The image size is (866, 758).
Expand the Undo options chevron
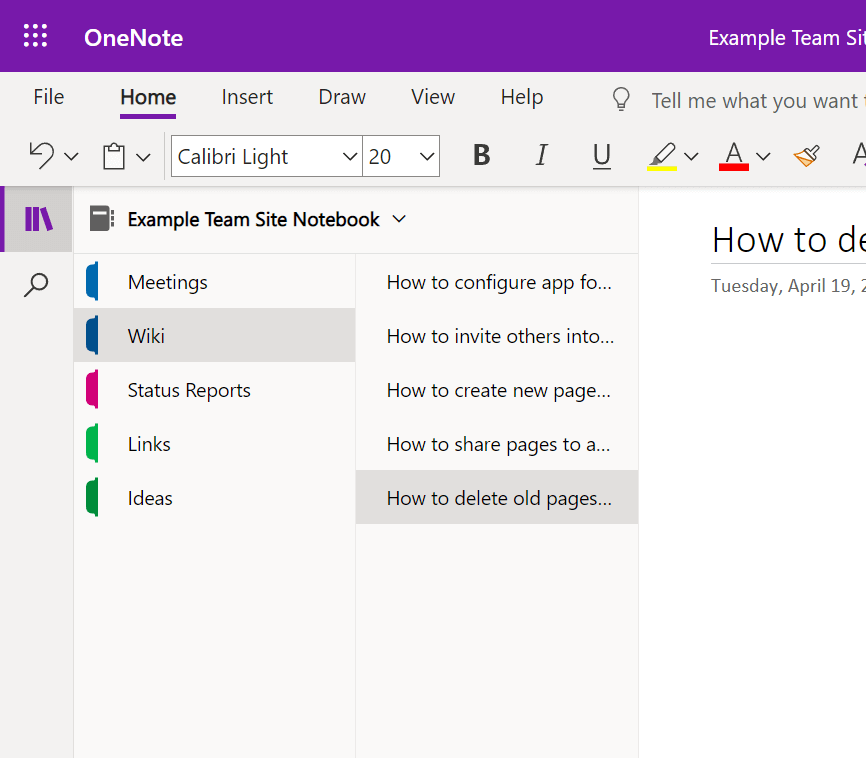click(71, 157)
